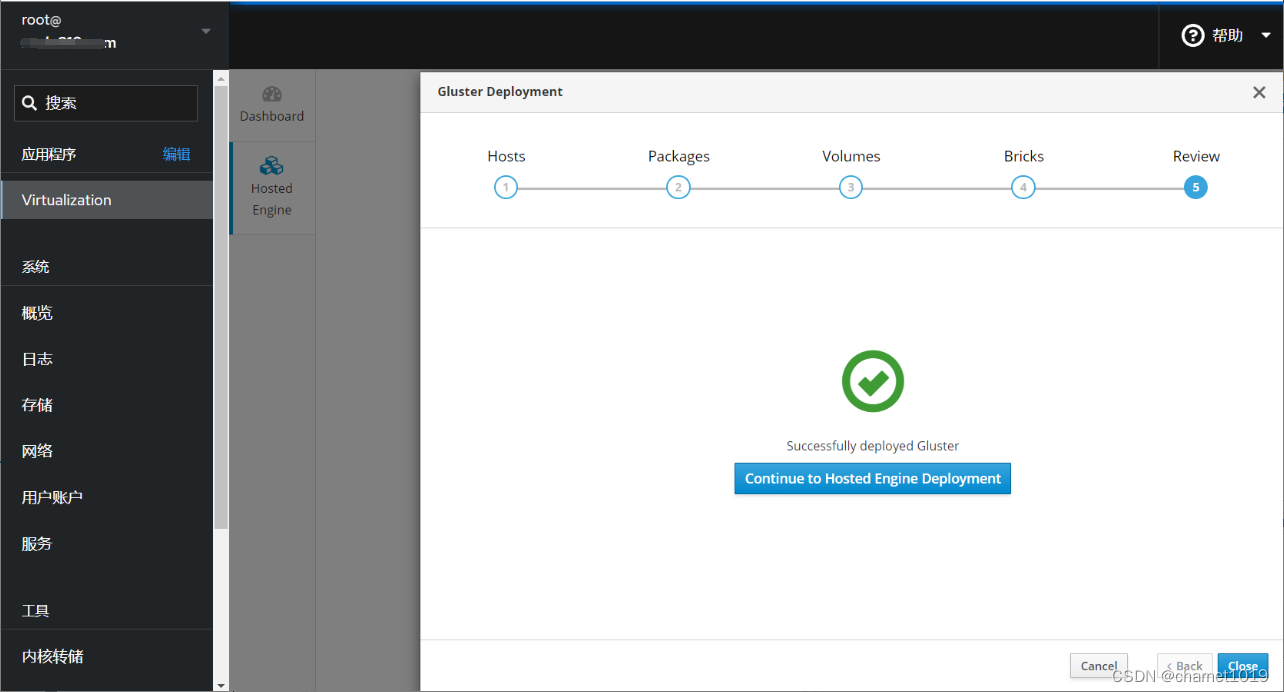Select Virtualization in the sidebar
This screenshot has height=692, width=1284.
click(107, 200)
